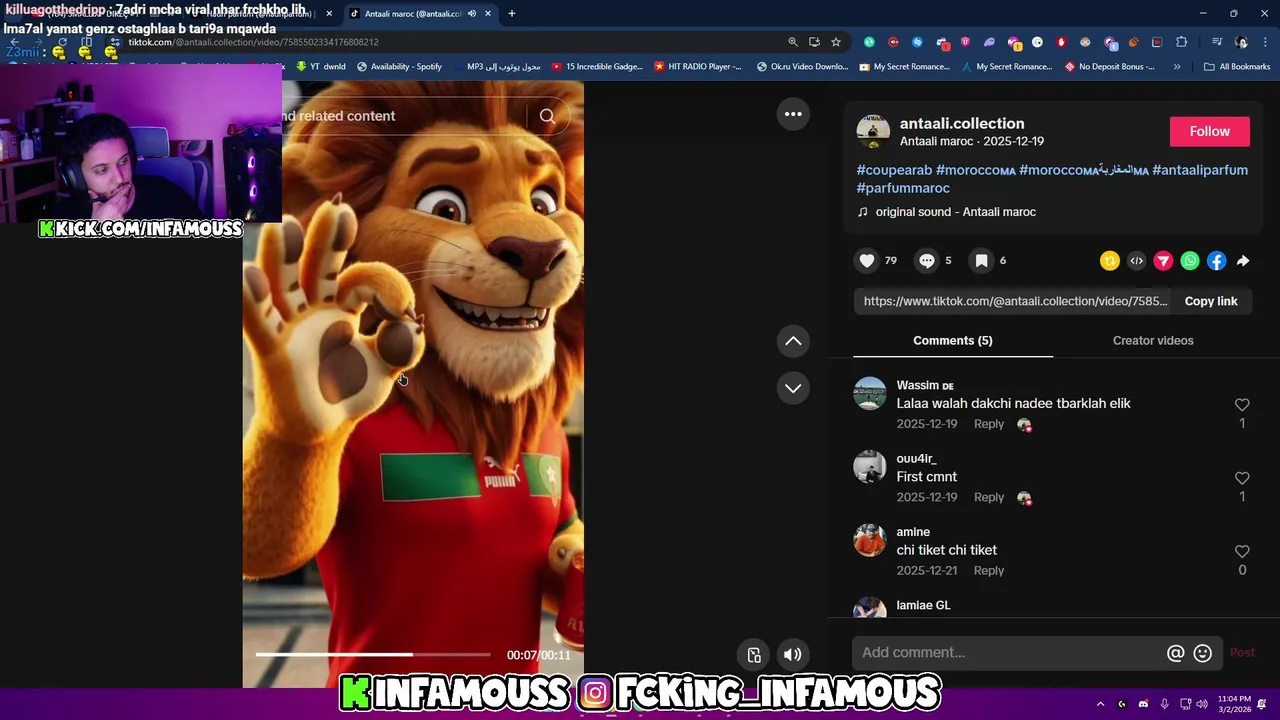The width and height of the screenshot is (1280, 720).
Task: Bookmark the video with the favorites icon
Action: pos(982,261)
